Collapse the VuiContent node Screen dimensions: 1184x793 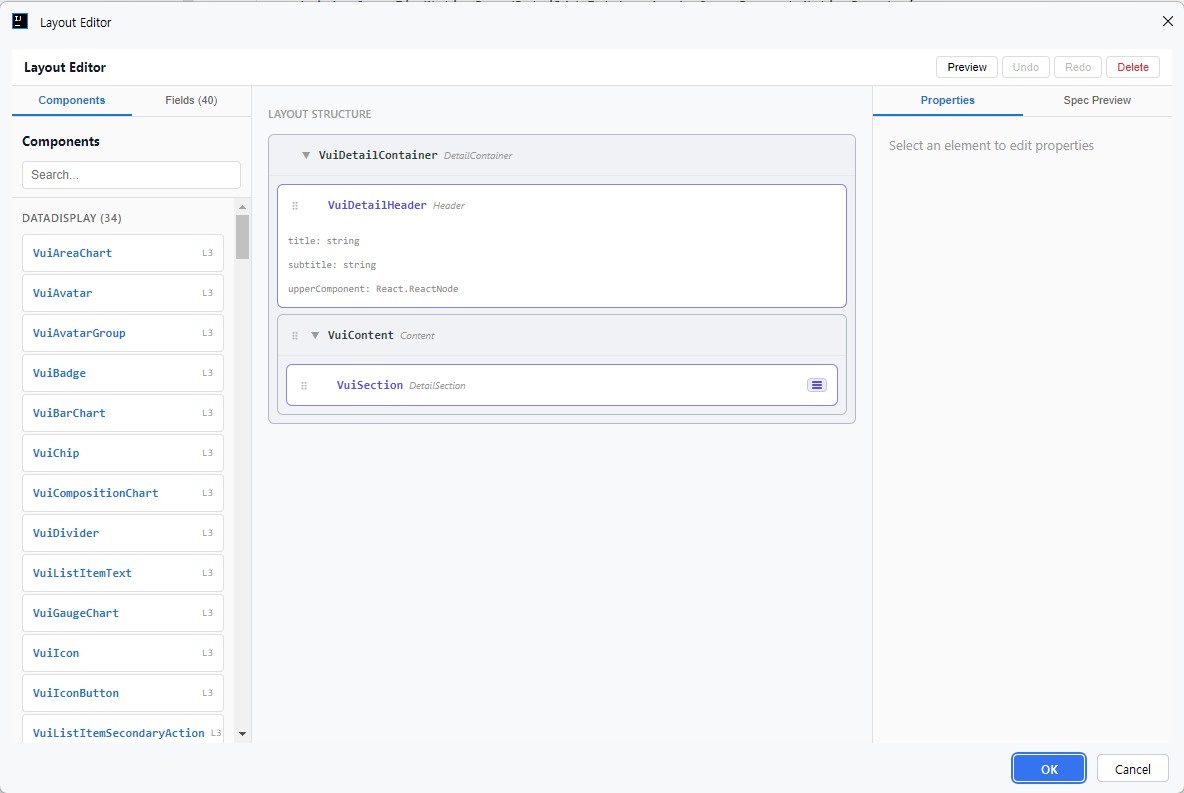[315, 335]
